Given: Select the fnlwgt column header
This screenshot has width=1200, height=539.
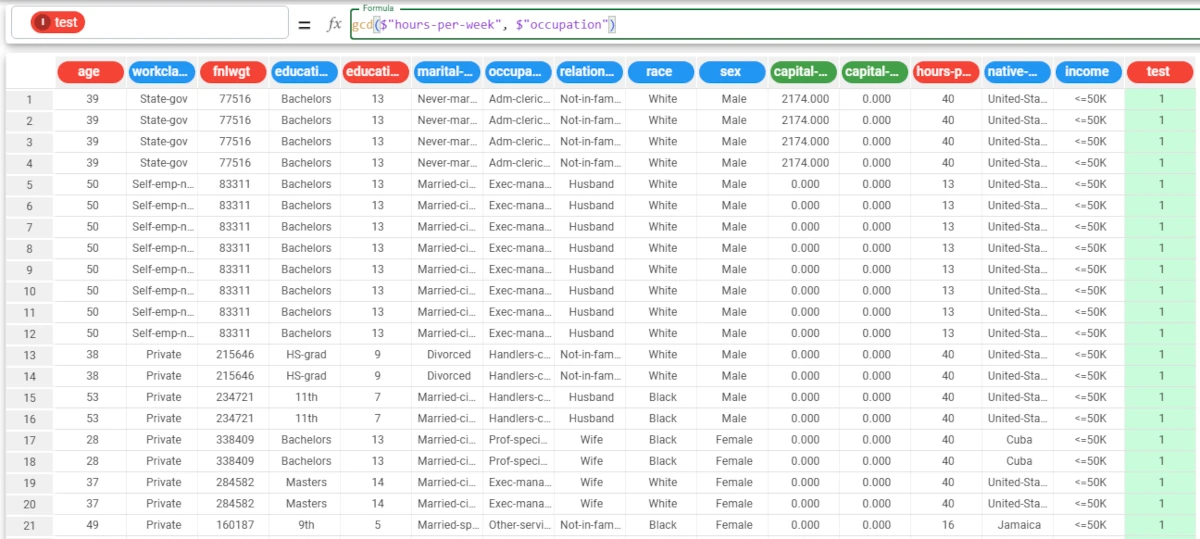Looking at the screenshot, I should pos(233,72).
